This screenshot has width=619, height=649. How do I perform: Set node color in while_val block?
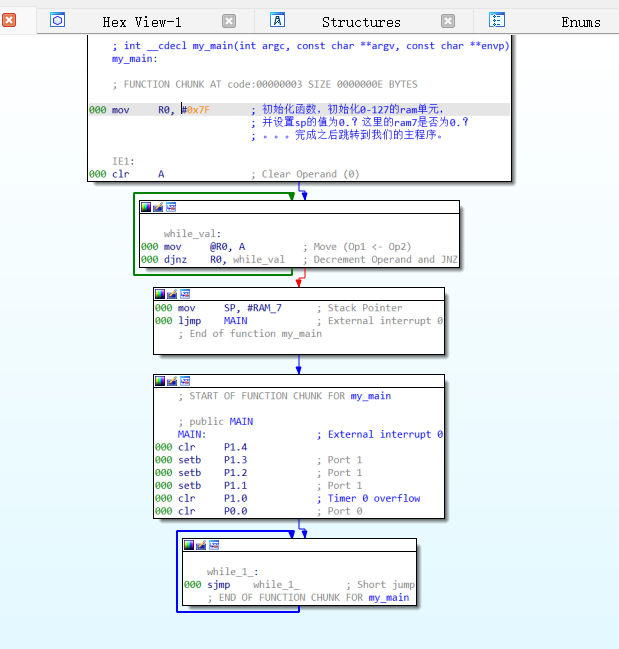point(146,207)
